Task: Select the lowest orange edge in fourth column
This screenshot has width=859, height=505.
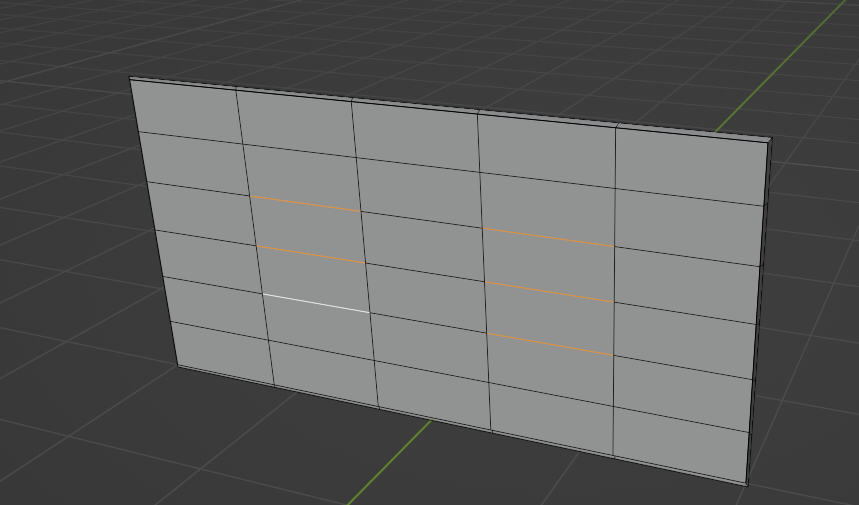Action: click(x=550, y=345)
